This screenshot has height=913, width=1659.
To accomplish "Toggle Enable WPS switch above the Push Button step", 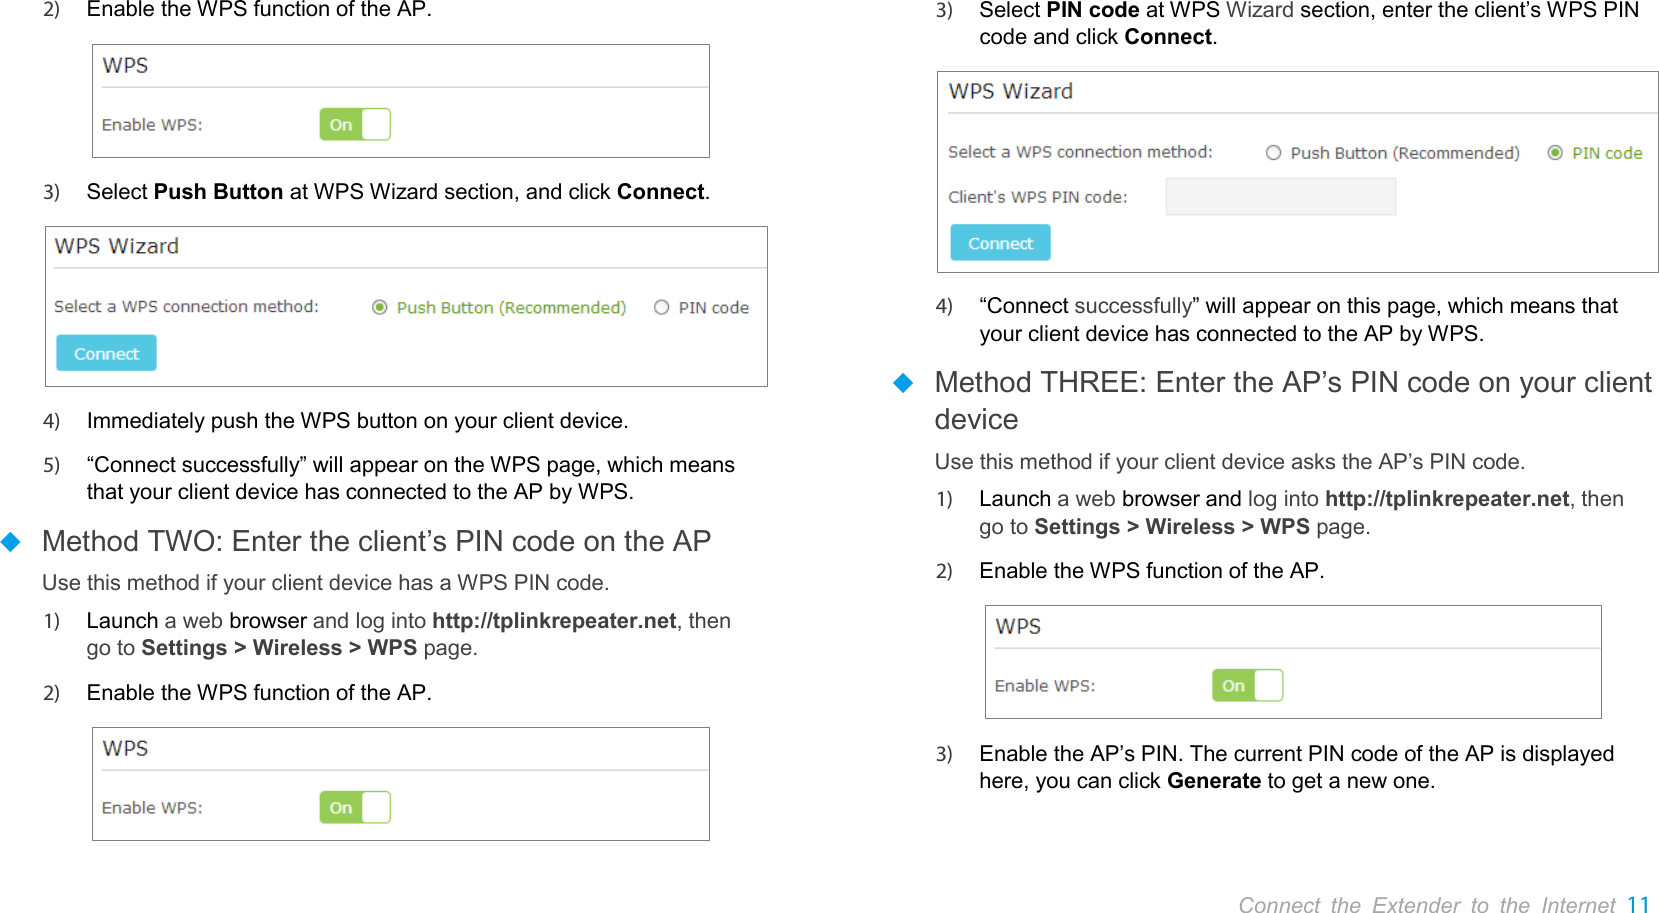I will (355, 125).
